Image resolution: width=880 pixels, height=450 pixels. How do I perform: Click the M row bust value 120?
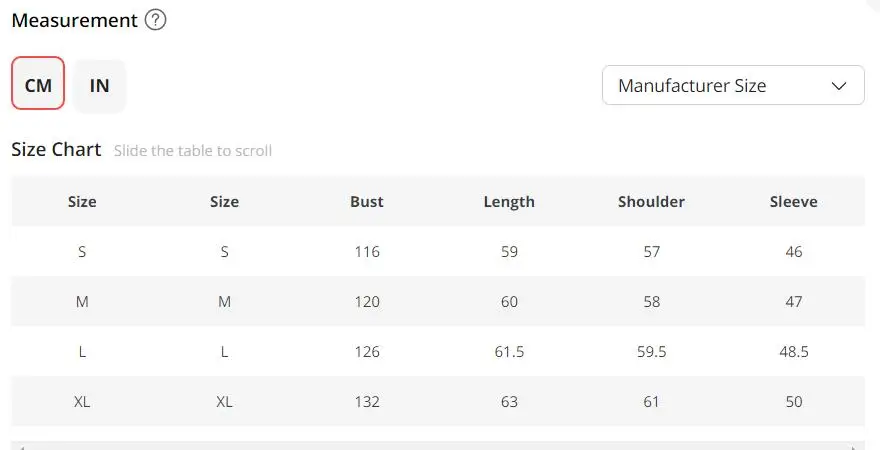pos(367,301)
